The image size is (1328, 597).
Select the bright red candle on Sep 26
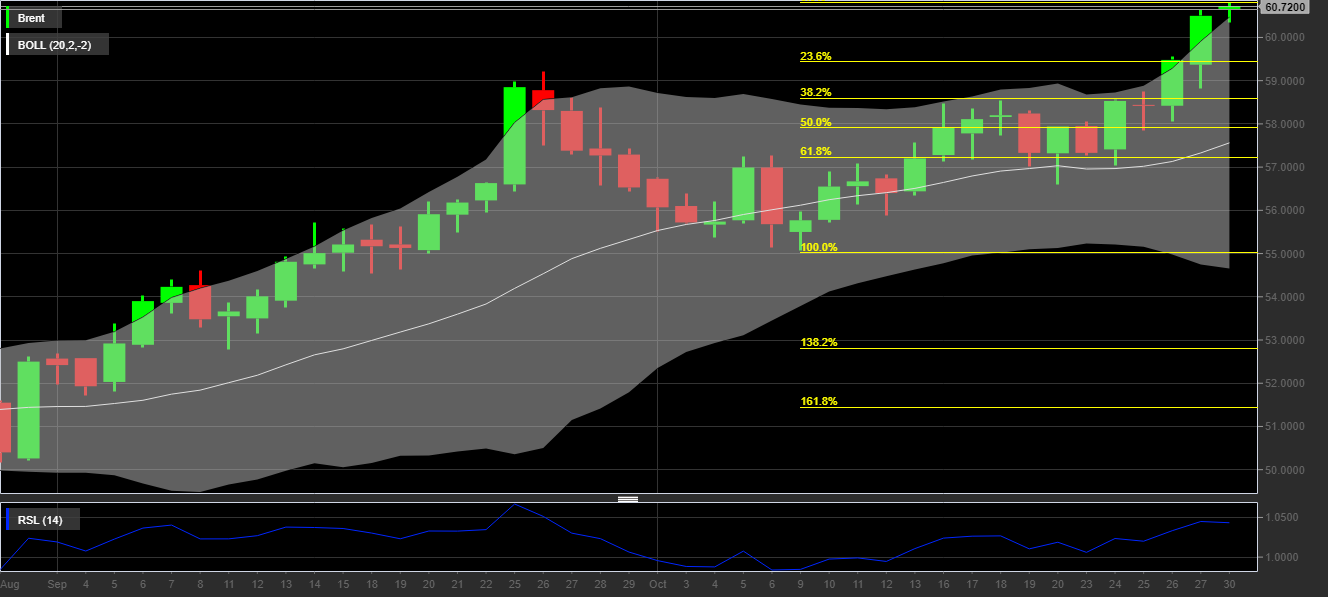coord(543,99)
